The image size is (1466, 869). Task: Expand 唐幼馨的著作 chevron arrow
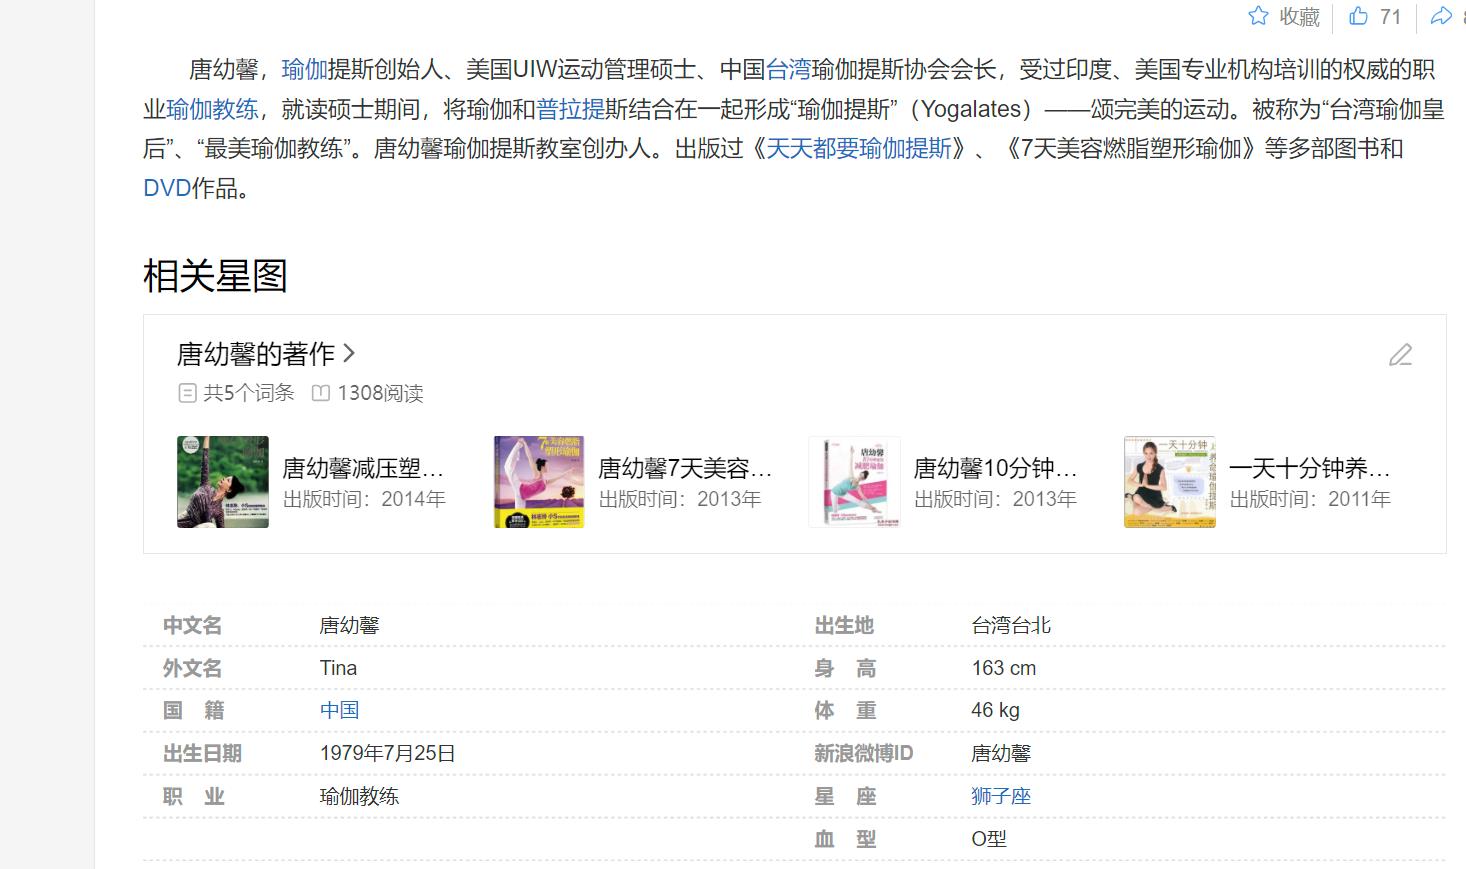349,353
